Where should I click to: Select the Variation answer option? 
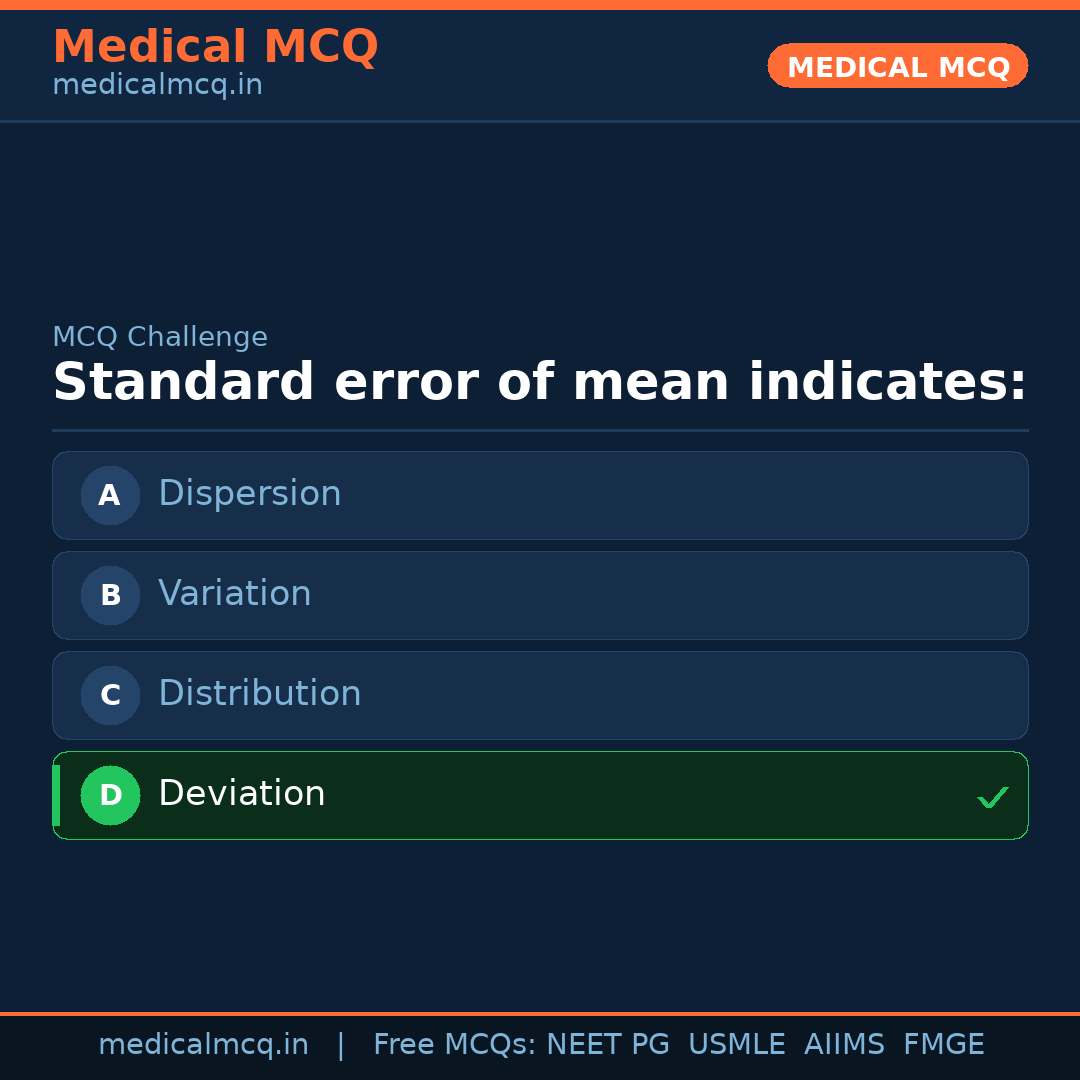[x=540, y=595]
